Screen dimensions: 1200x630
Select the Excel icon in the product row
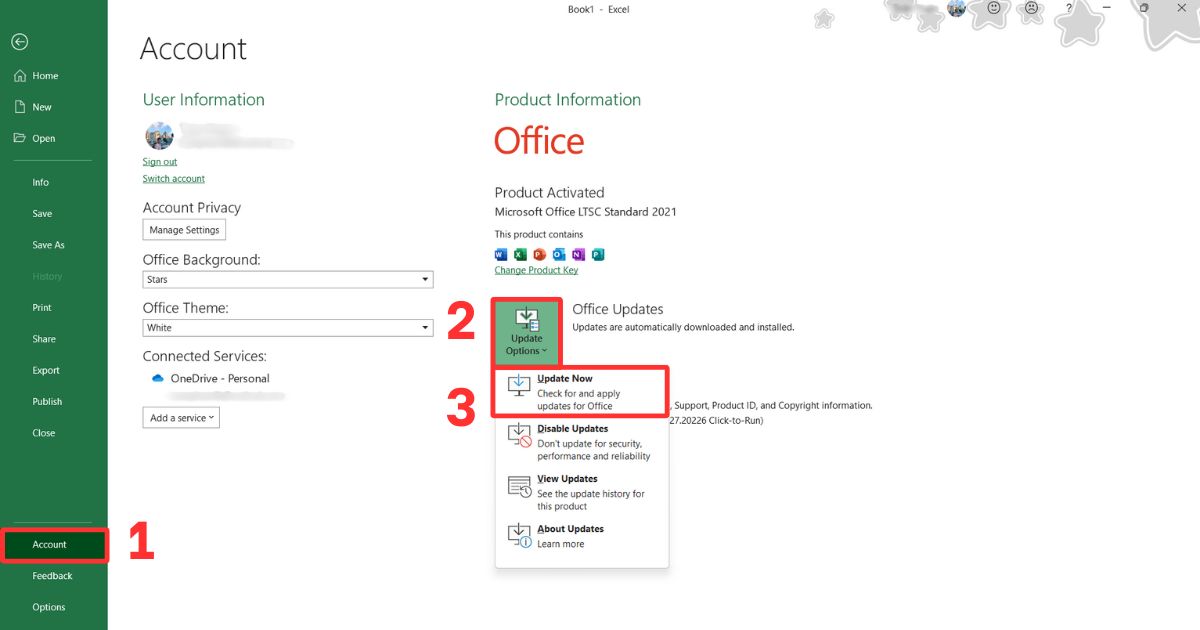pos(520,255)
